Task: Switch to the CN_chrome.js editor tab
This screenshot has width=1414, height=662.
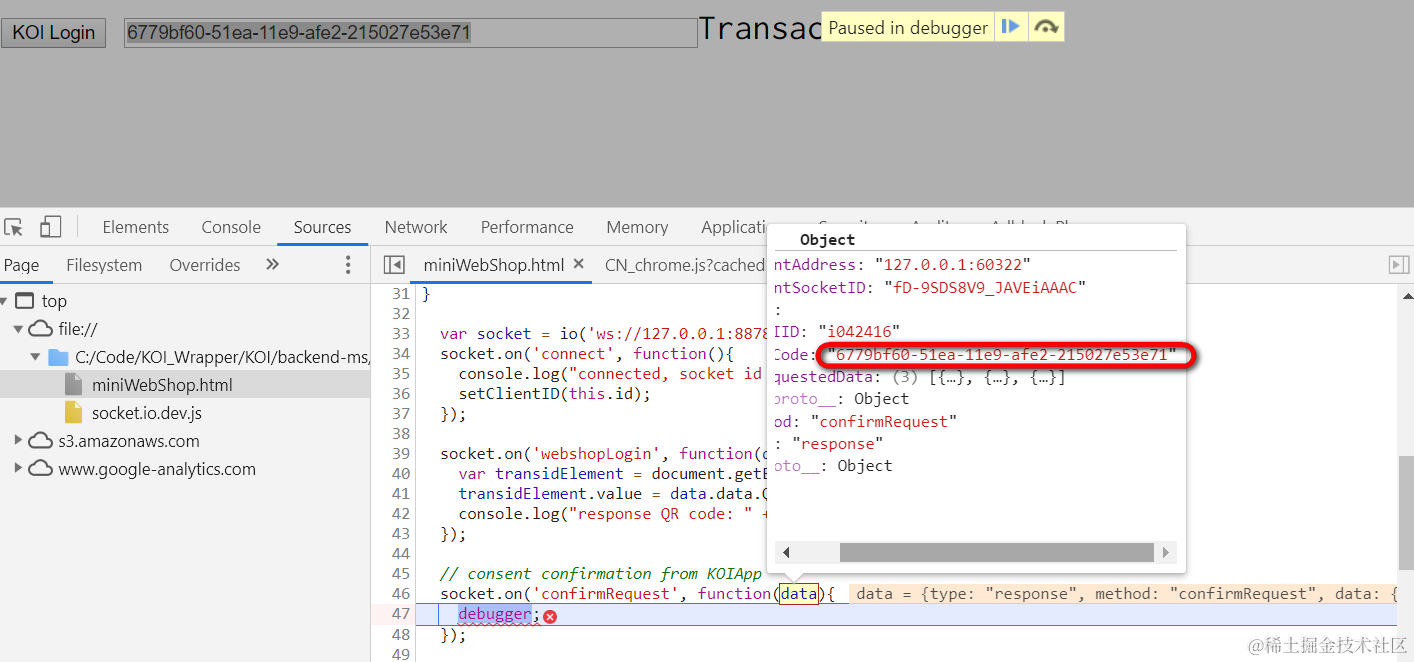Action: click(x=685, y=265)
